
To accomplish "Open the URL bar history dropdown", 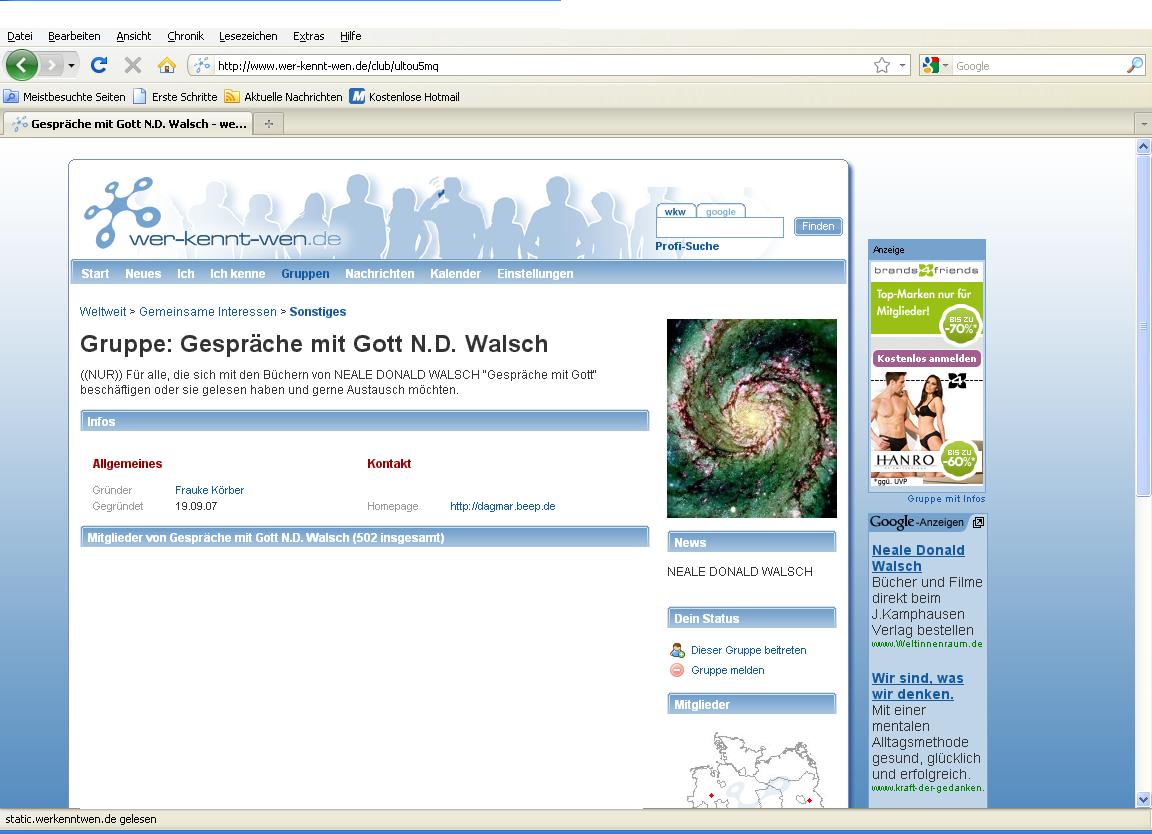I will [903, 66].
